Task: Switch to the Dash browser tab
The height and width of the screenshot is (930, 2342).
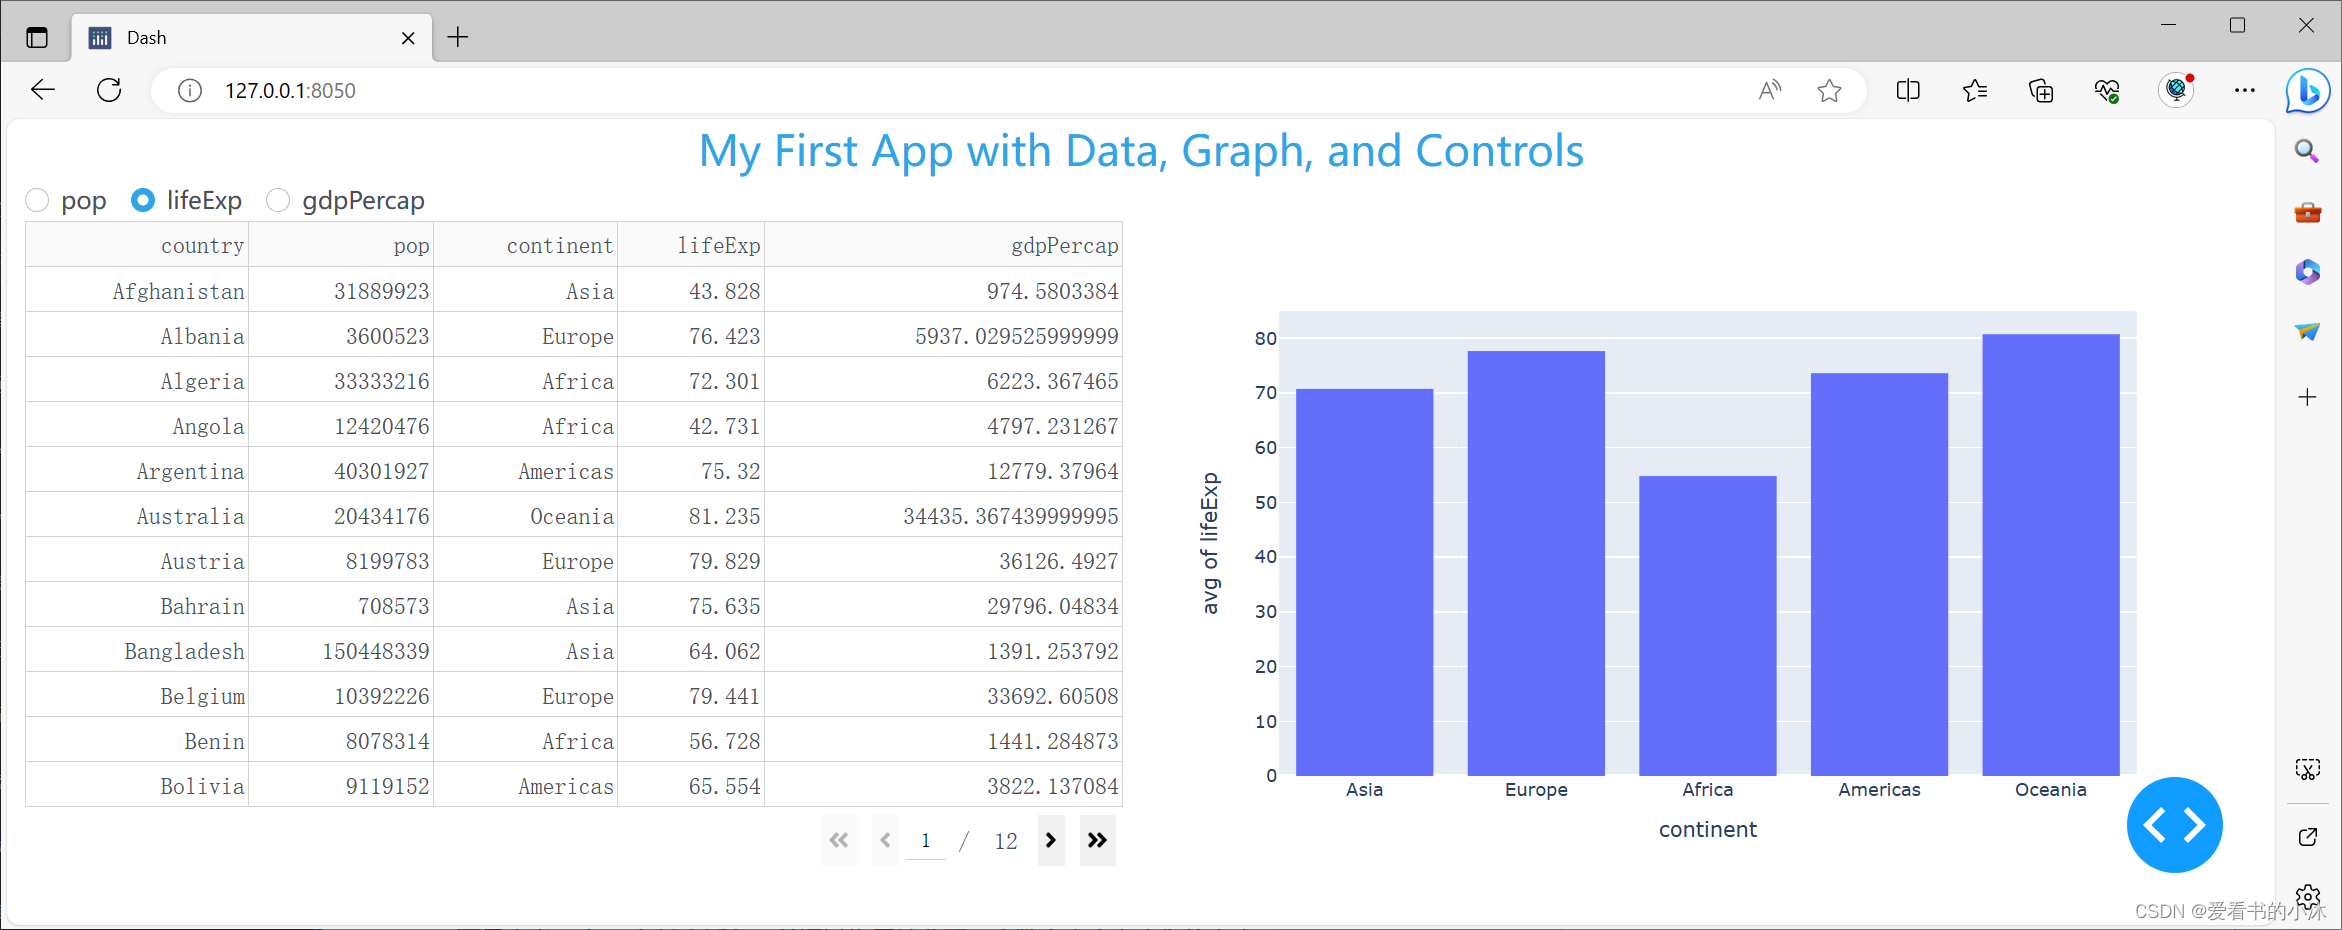Action: point(252,38)
